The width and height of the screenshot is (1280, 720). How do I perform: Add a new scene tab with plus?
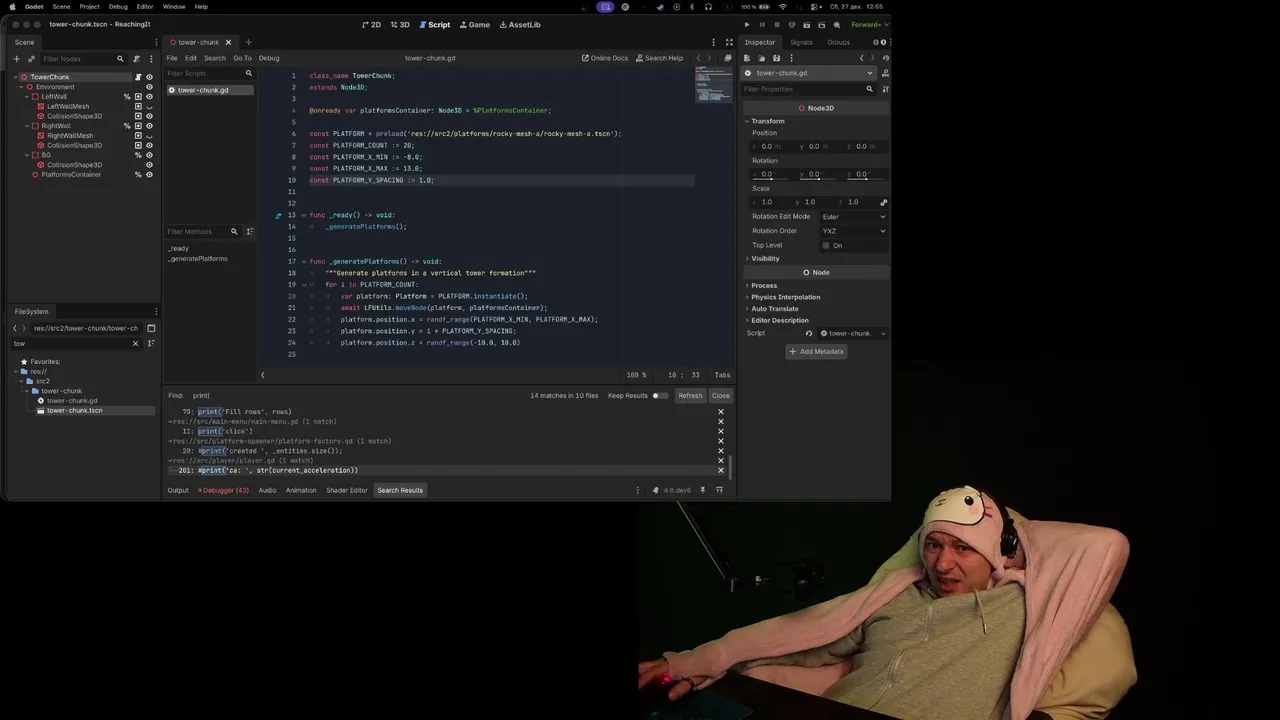point(248,42)
